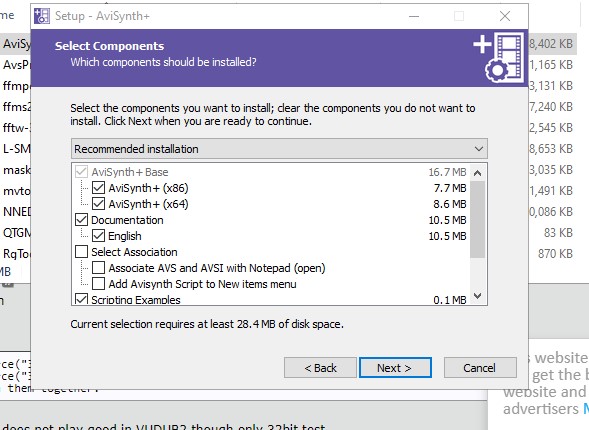Select the 870 KB file size in background window

[x=555, y=254]
